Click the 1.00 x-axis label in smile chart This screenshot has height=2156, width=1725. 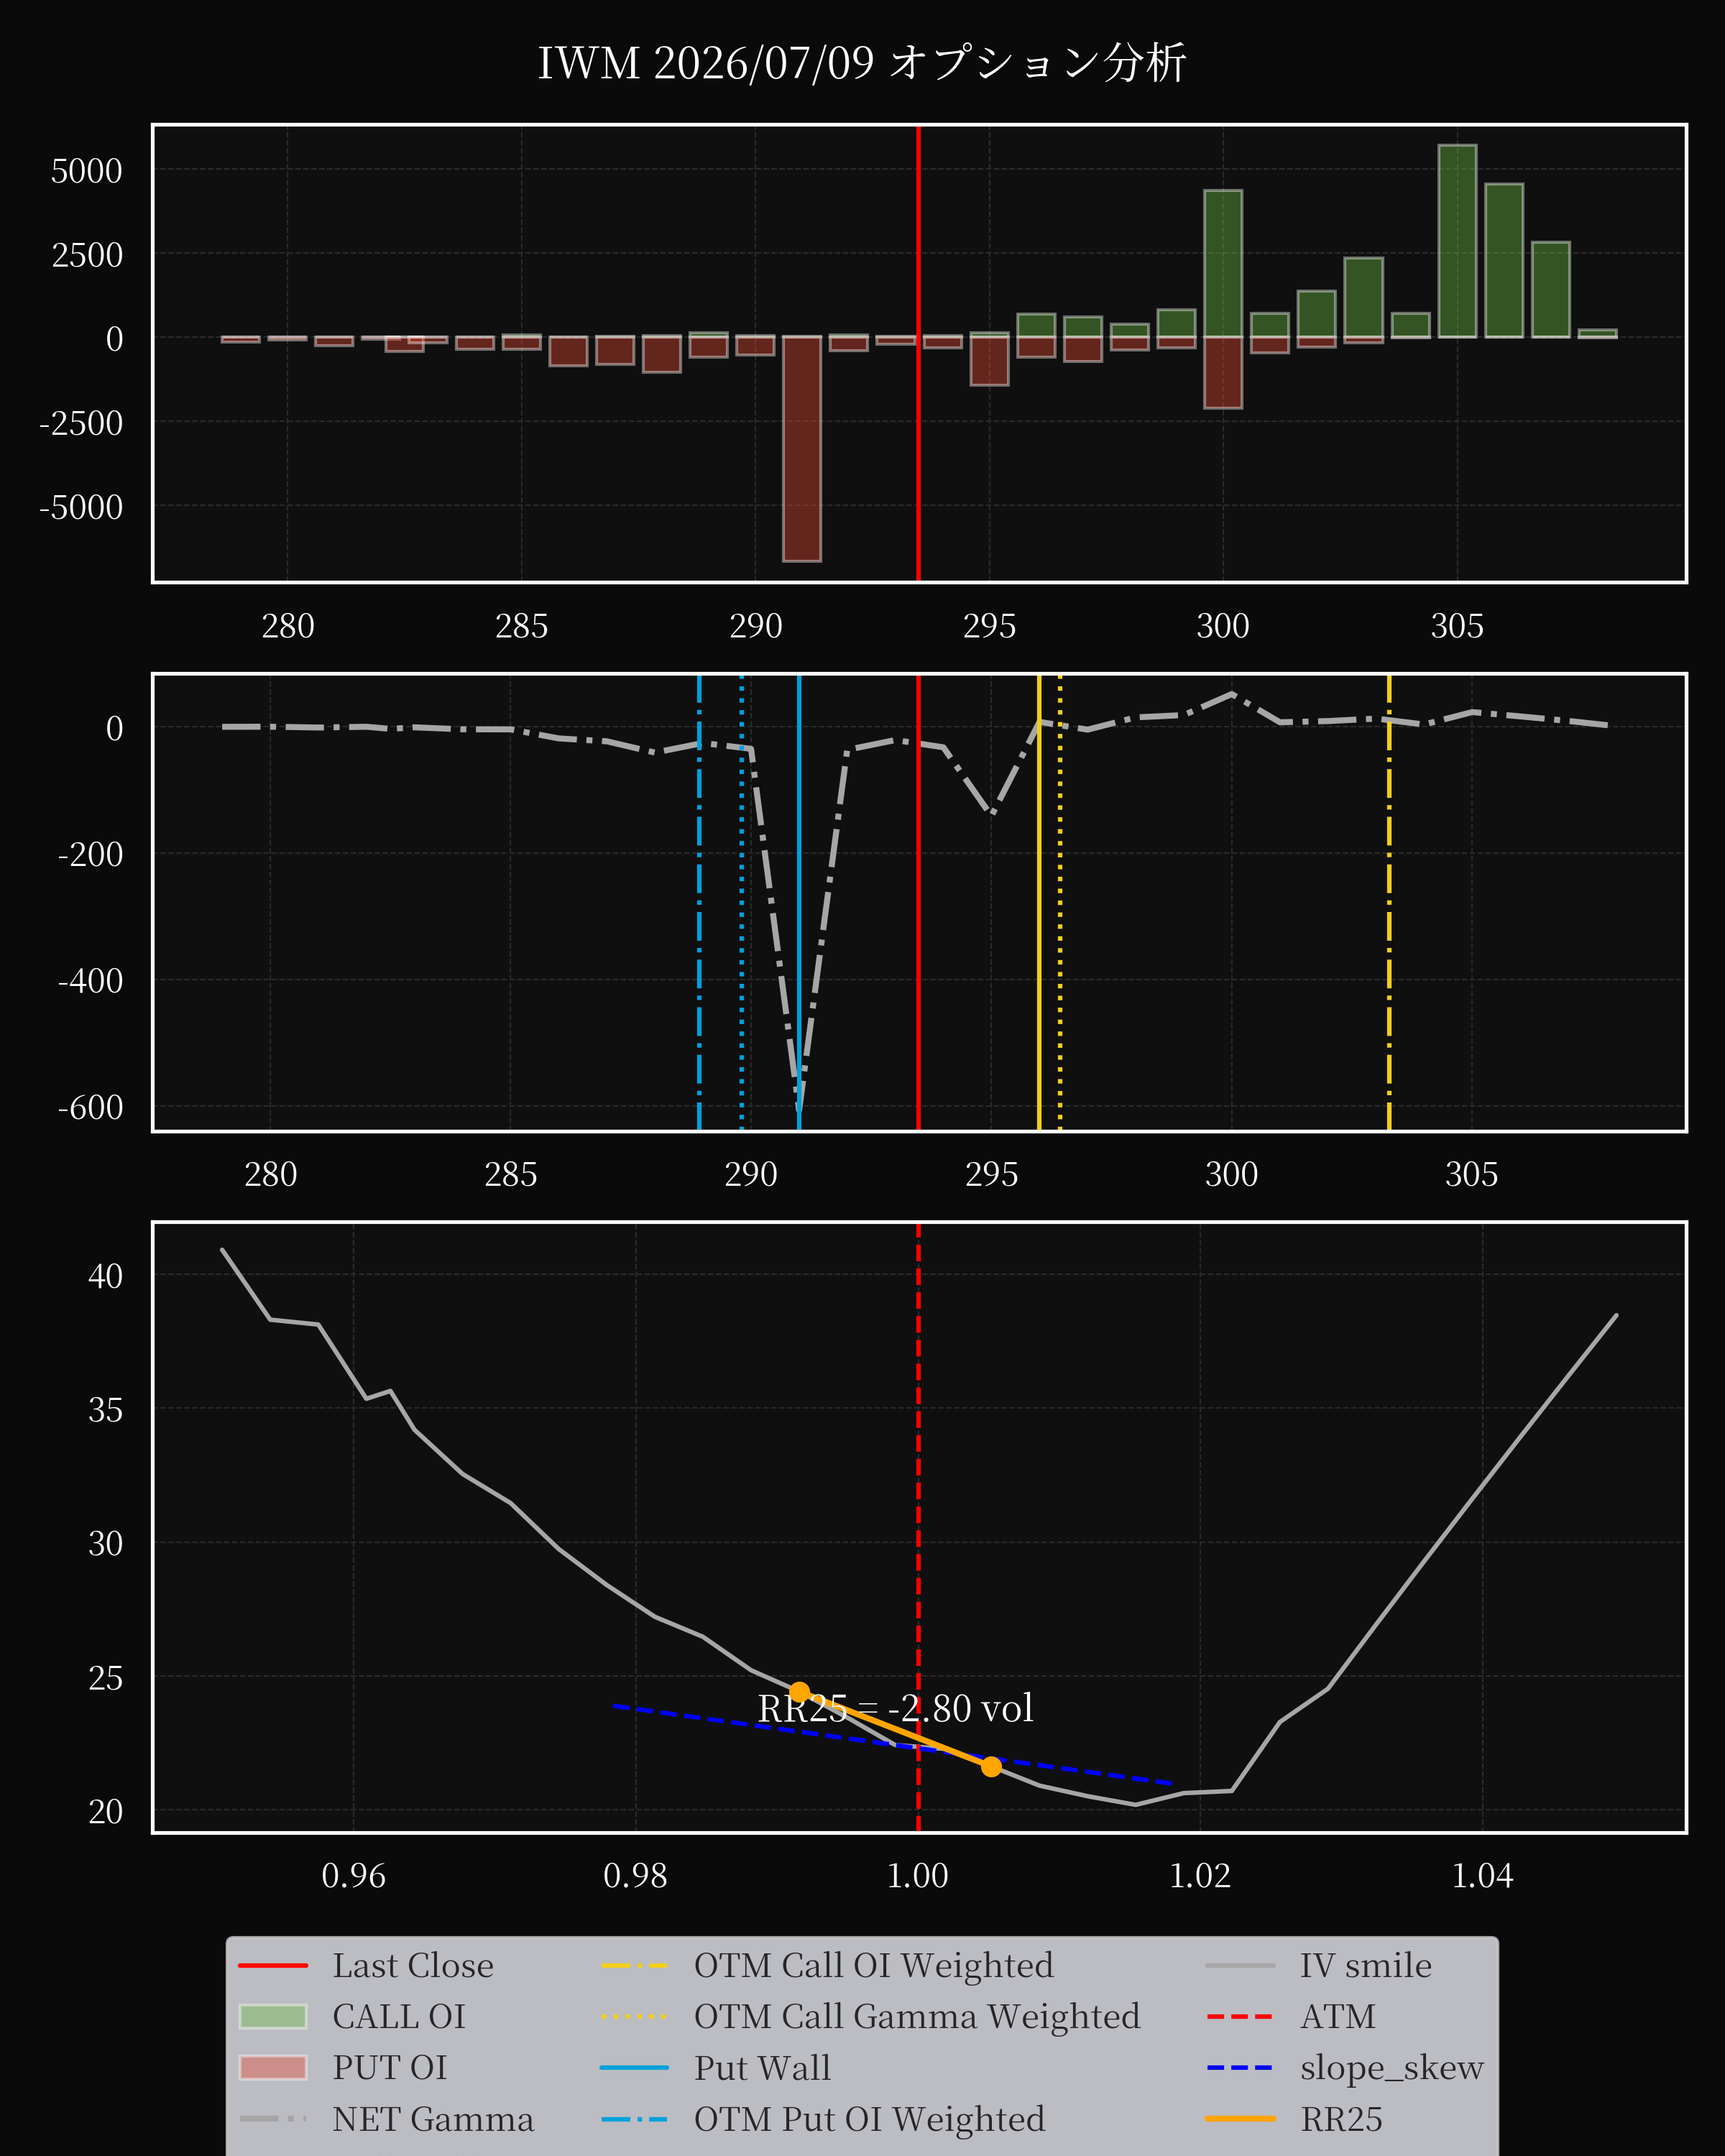918,1876
